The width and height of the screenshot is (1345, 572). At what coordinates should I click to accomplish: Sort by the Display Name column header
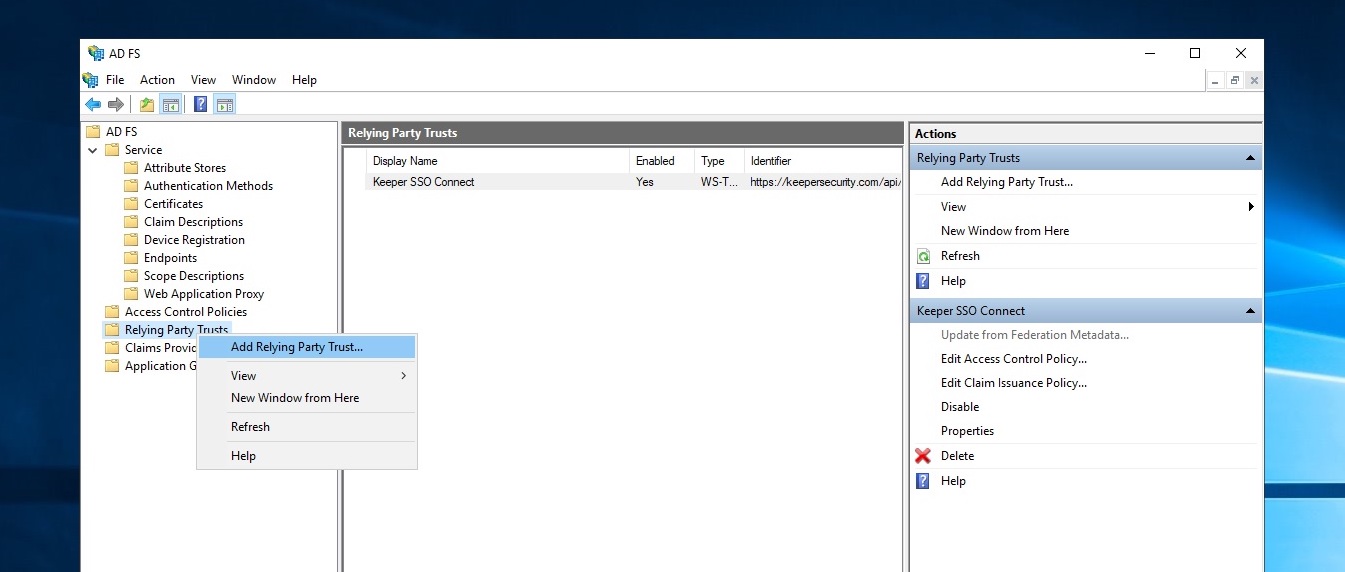pyautogui.click(x=405, y=161)
